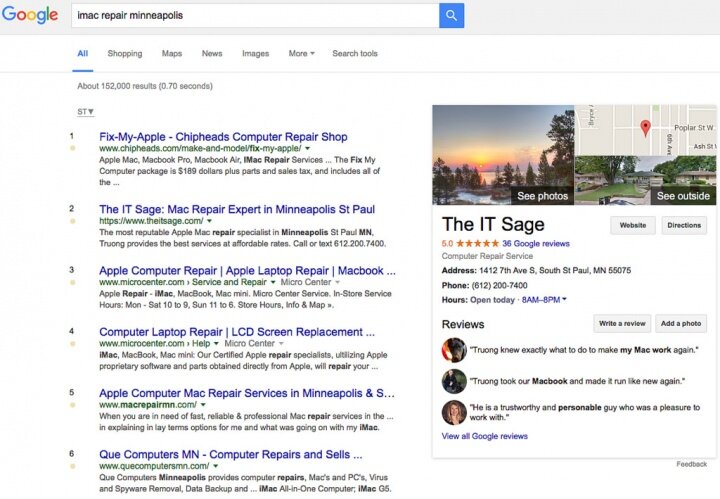This screenshot has height=499, width=720.
Task: Expand theitsage.com URL dropdown arrow
Action: pos(209,221)
